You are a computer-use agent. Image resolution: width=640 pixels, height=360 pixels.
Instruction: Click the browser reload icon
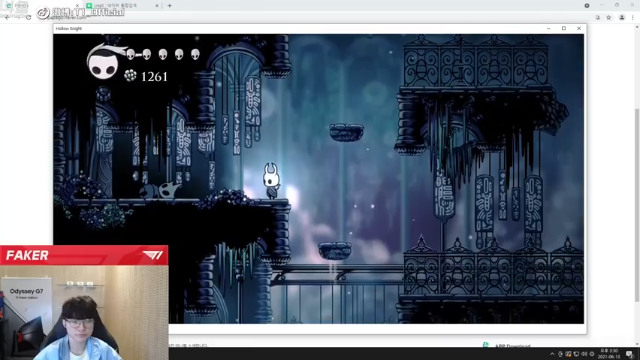(28, 17)
